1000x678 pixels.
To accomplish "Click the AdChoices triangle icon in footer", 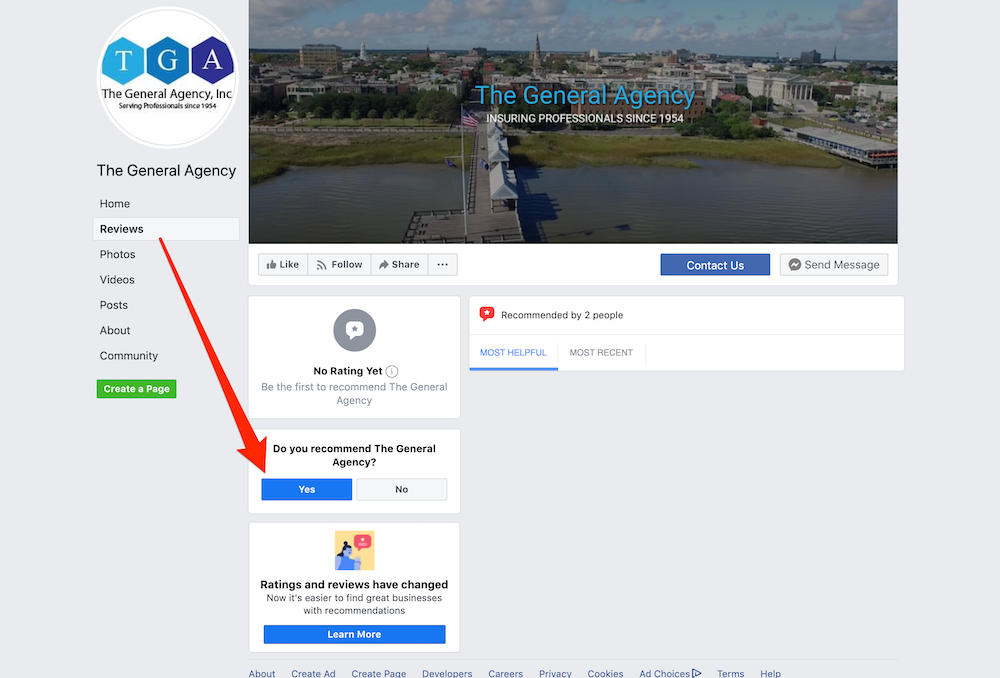I will pyautogui.click(x=696, y=673).
